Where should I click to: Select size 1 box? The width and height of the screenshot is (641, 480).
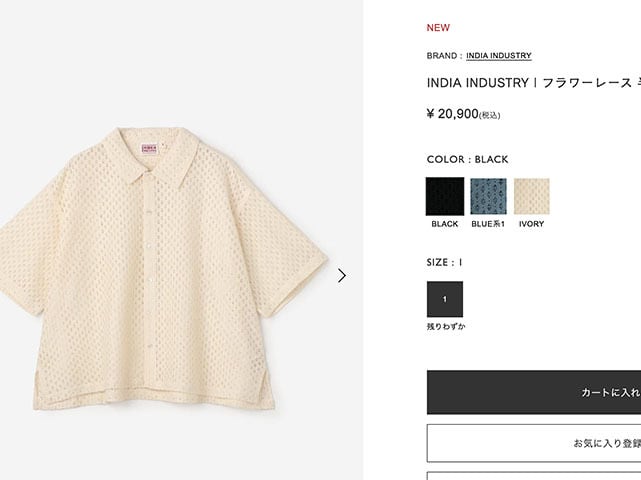tap(445, 299)
